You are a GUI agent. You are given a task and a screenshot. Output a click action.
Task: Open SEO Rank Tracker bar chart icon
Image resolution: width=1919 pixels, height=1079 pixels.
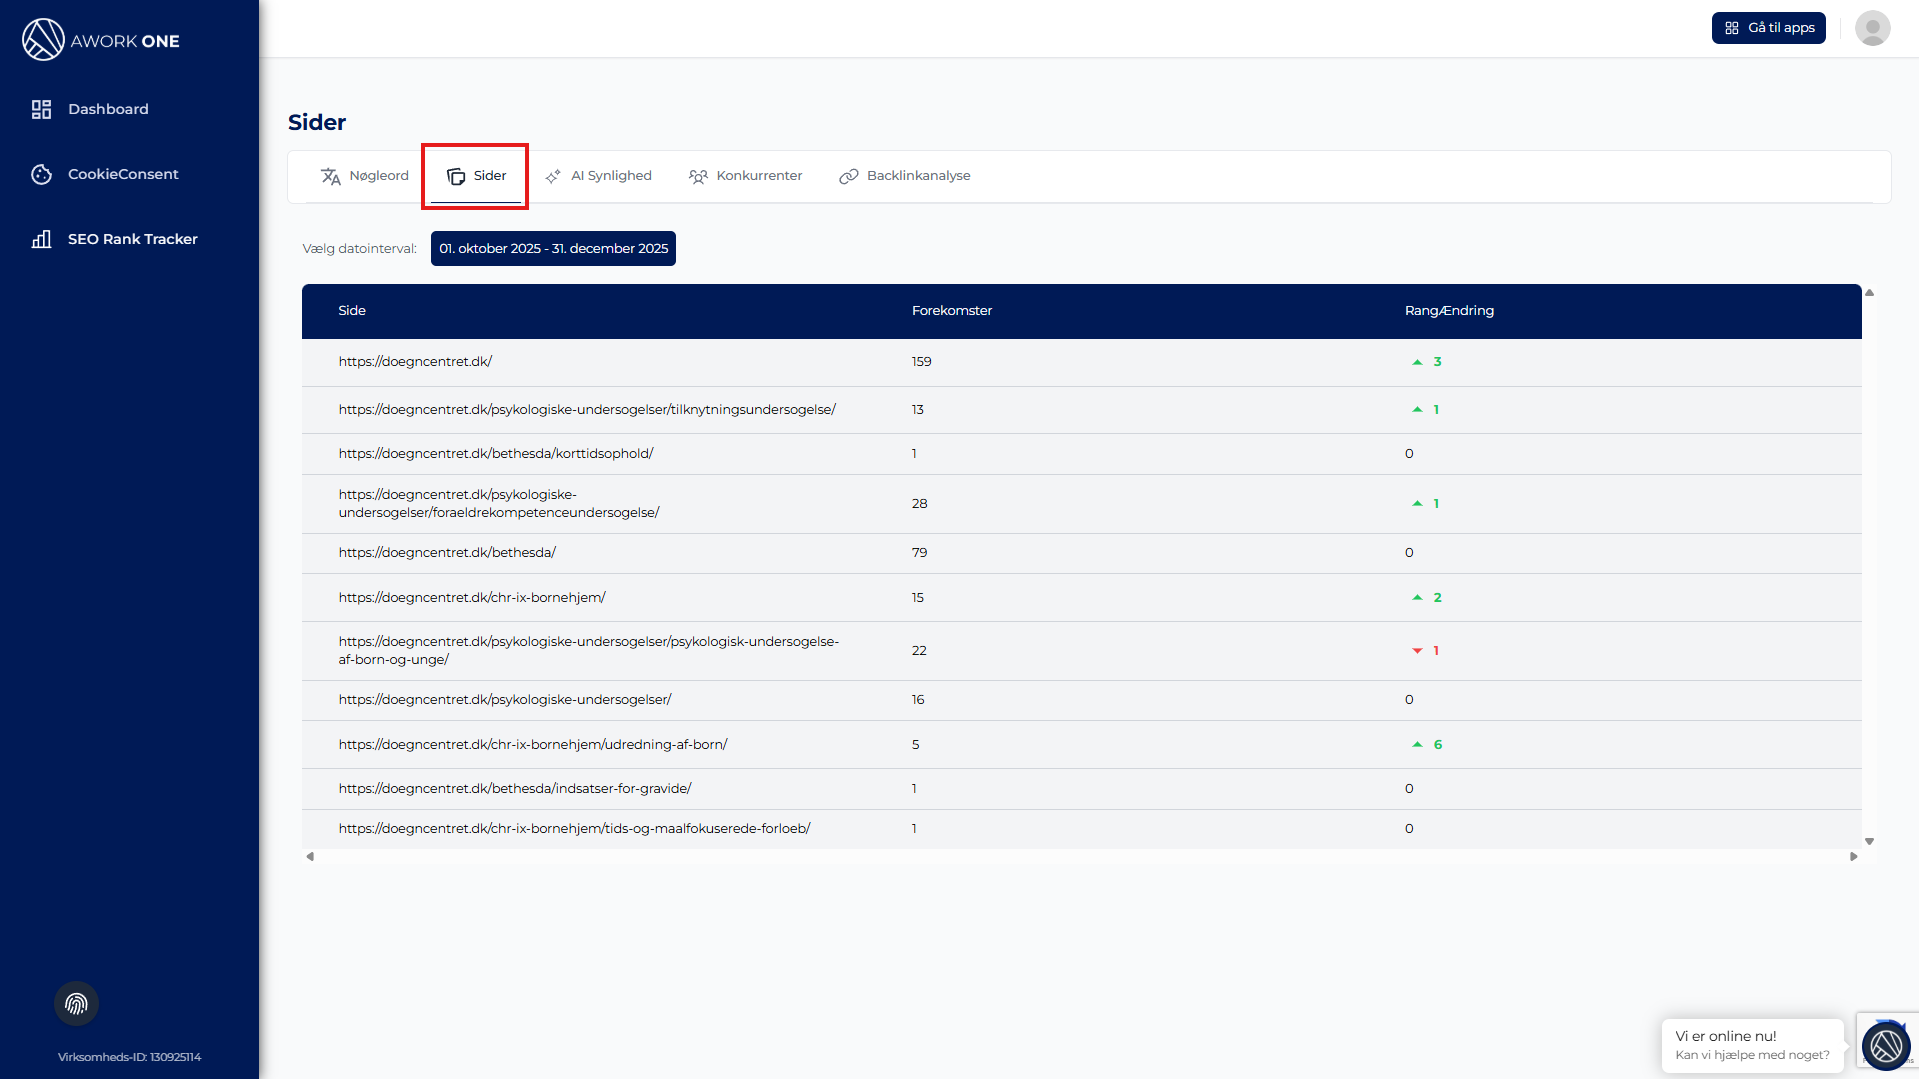click(41, 239)
